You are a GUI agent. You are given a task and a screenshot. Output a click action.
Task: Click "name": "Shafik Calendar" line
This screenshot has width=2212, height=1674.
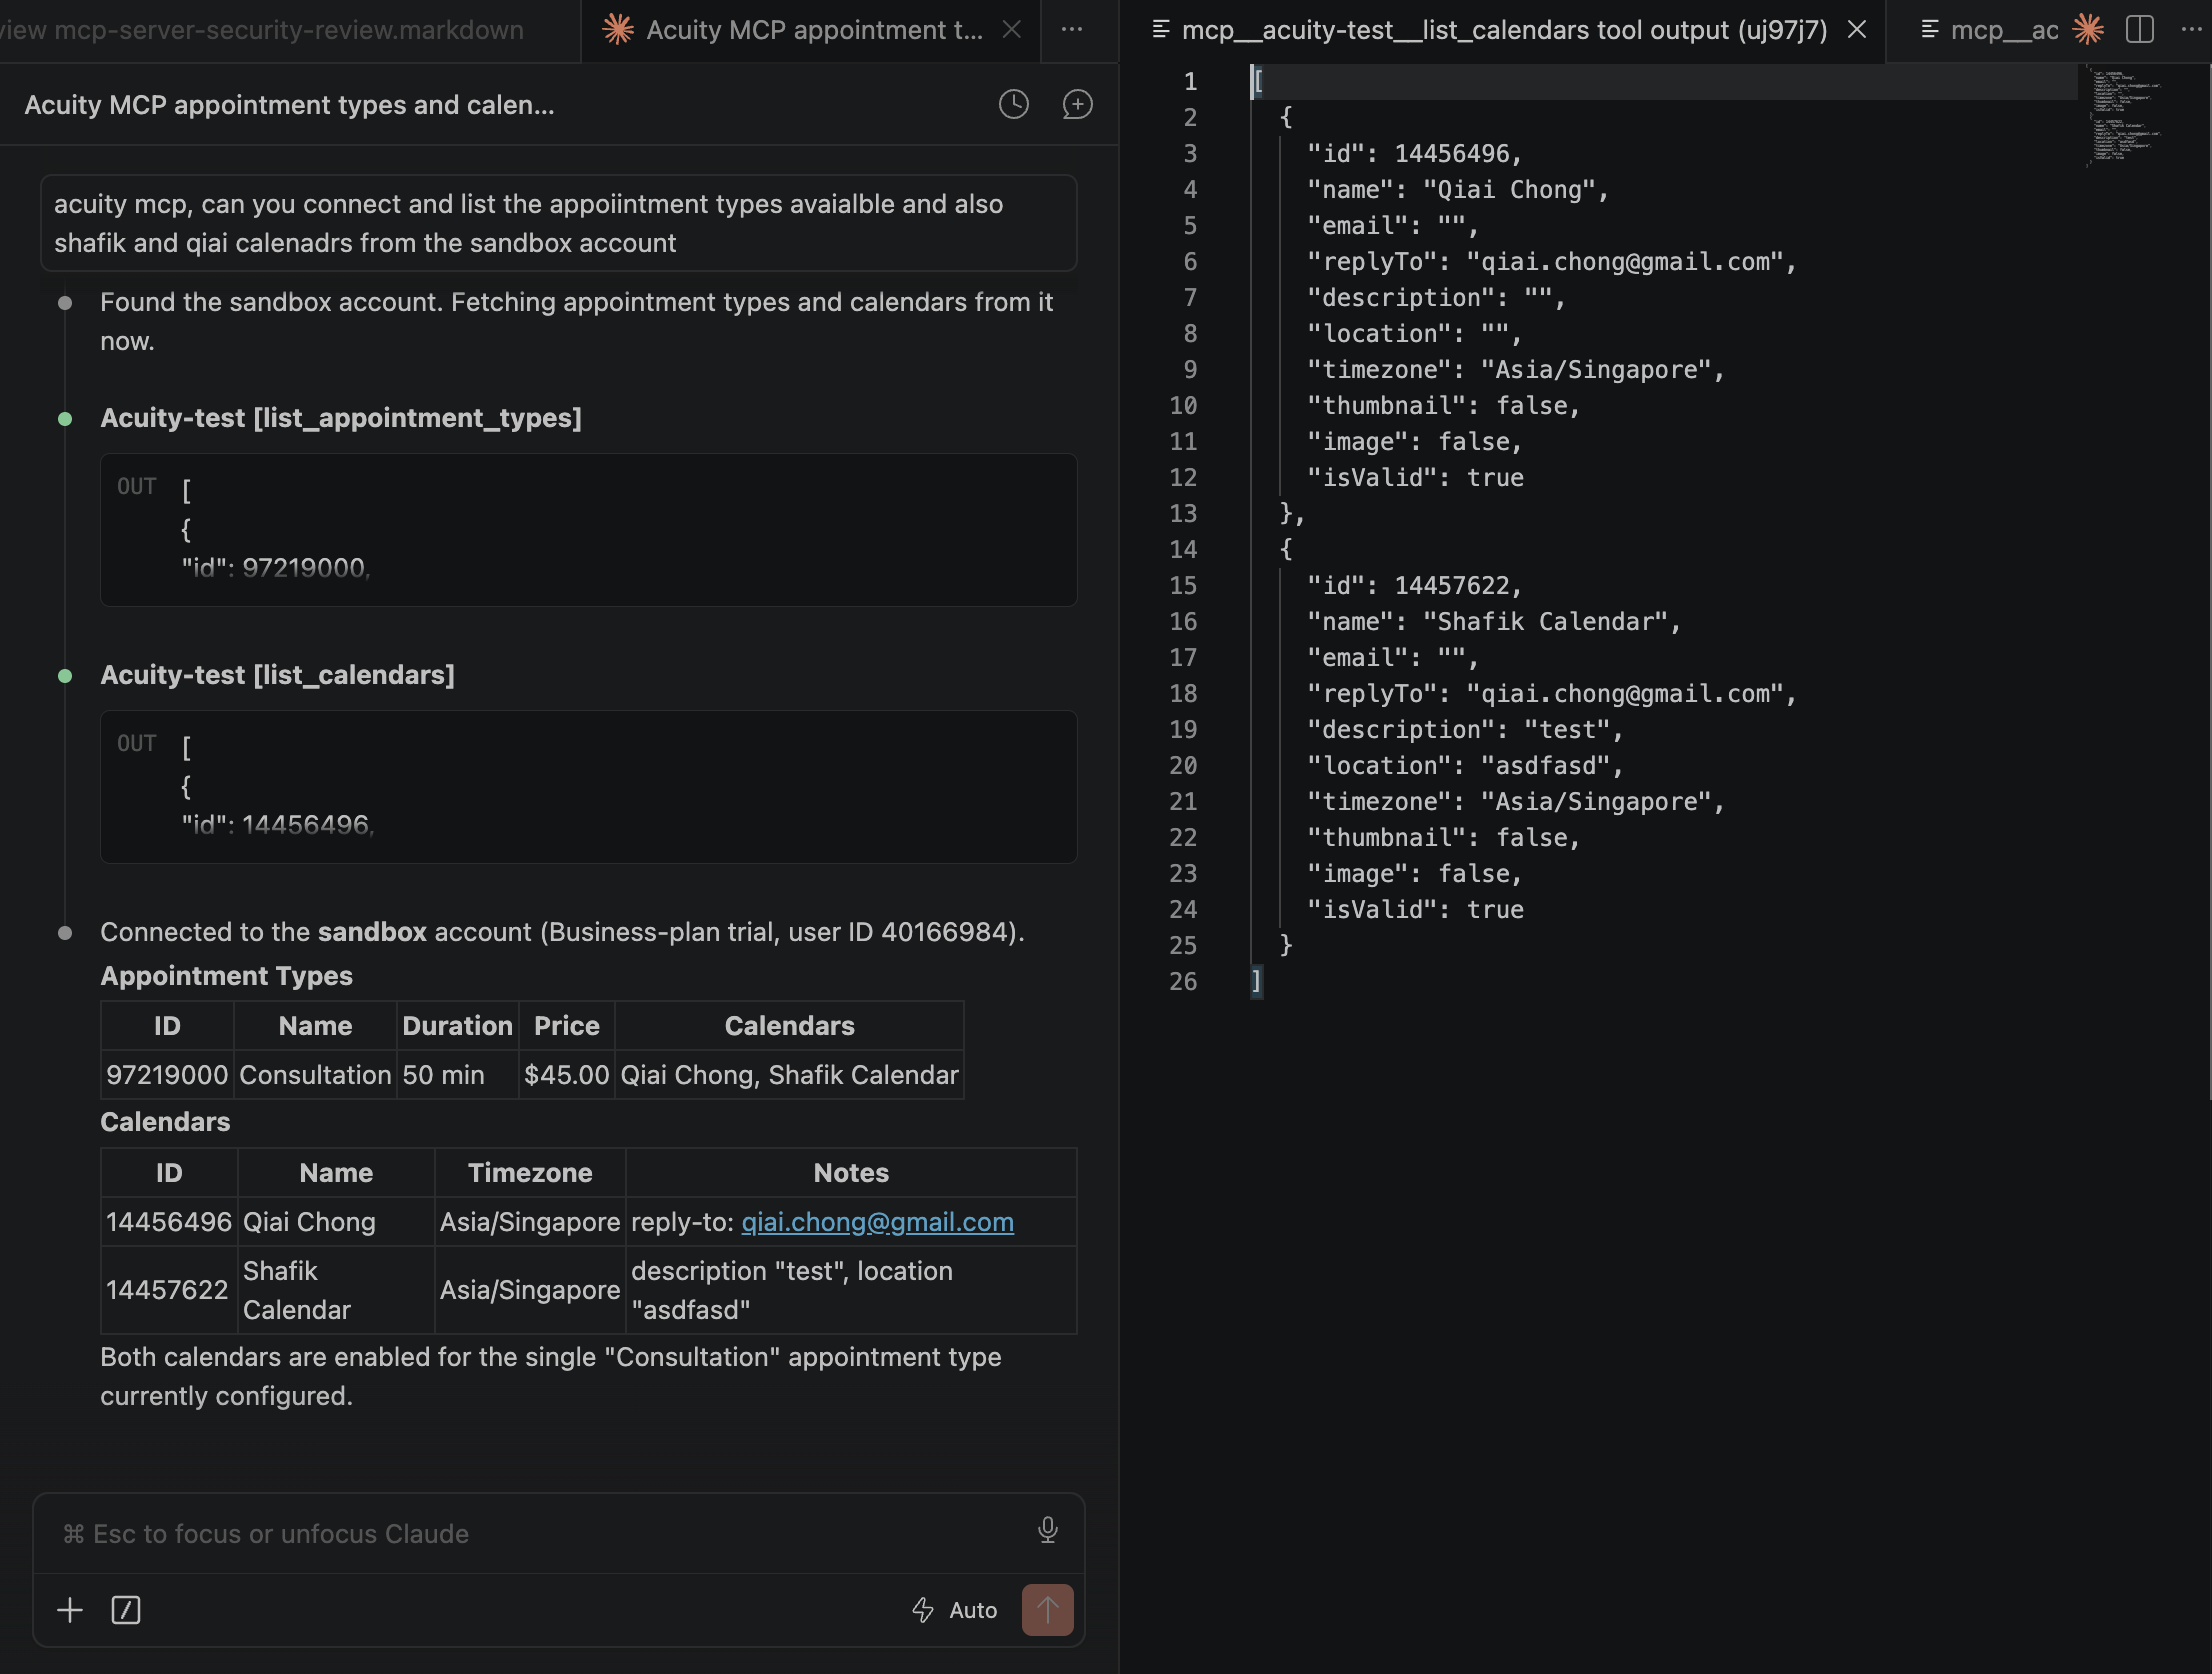(1494, 622)
